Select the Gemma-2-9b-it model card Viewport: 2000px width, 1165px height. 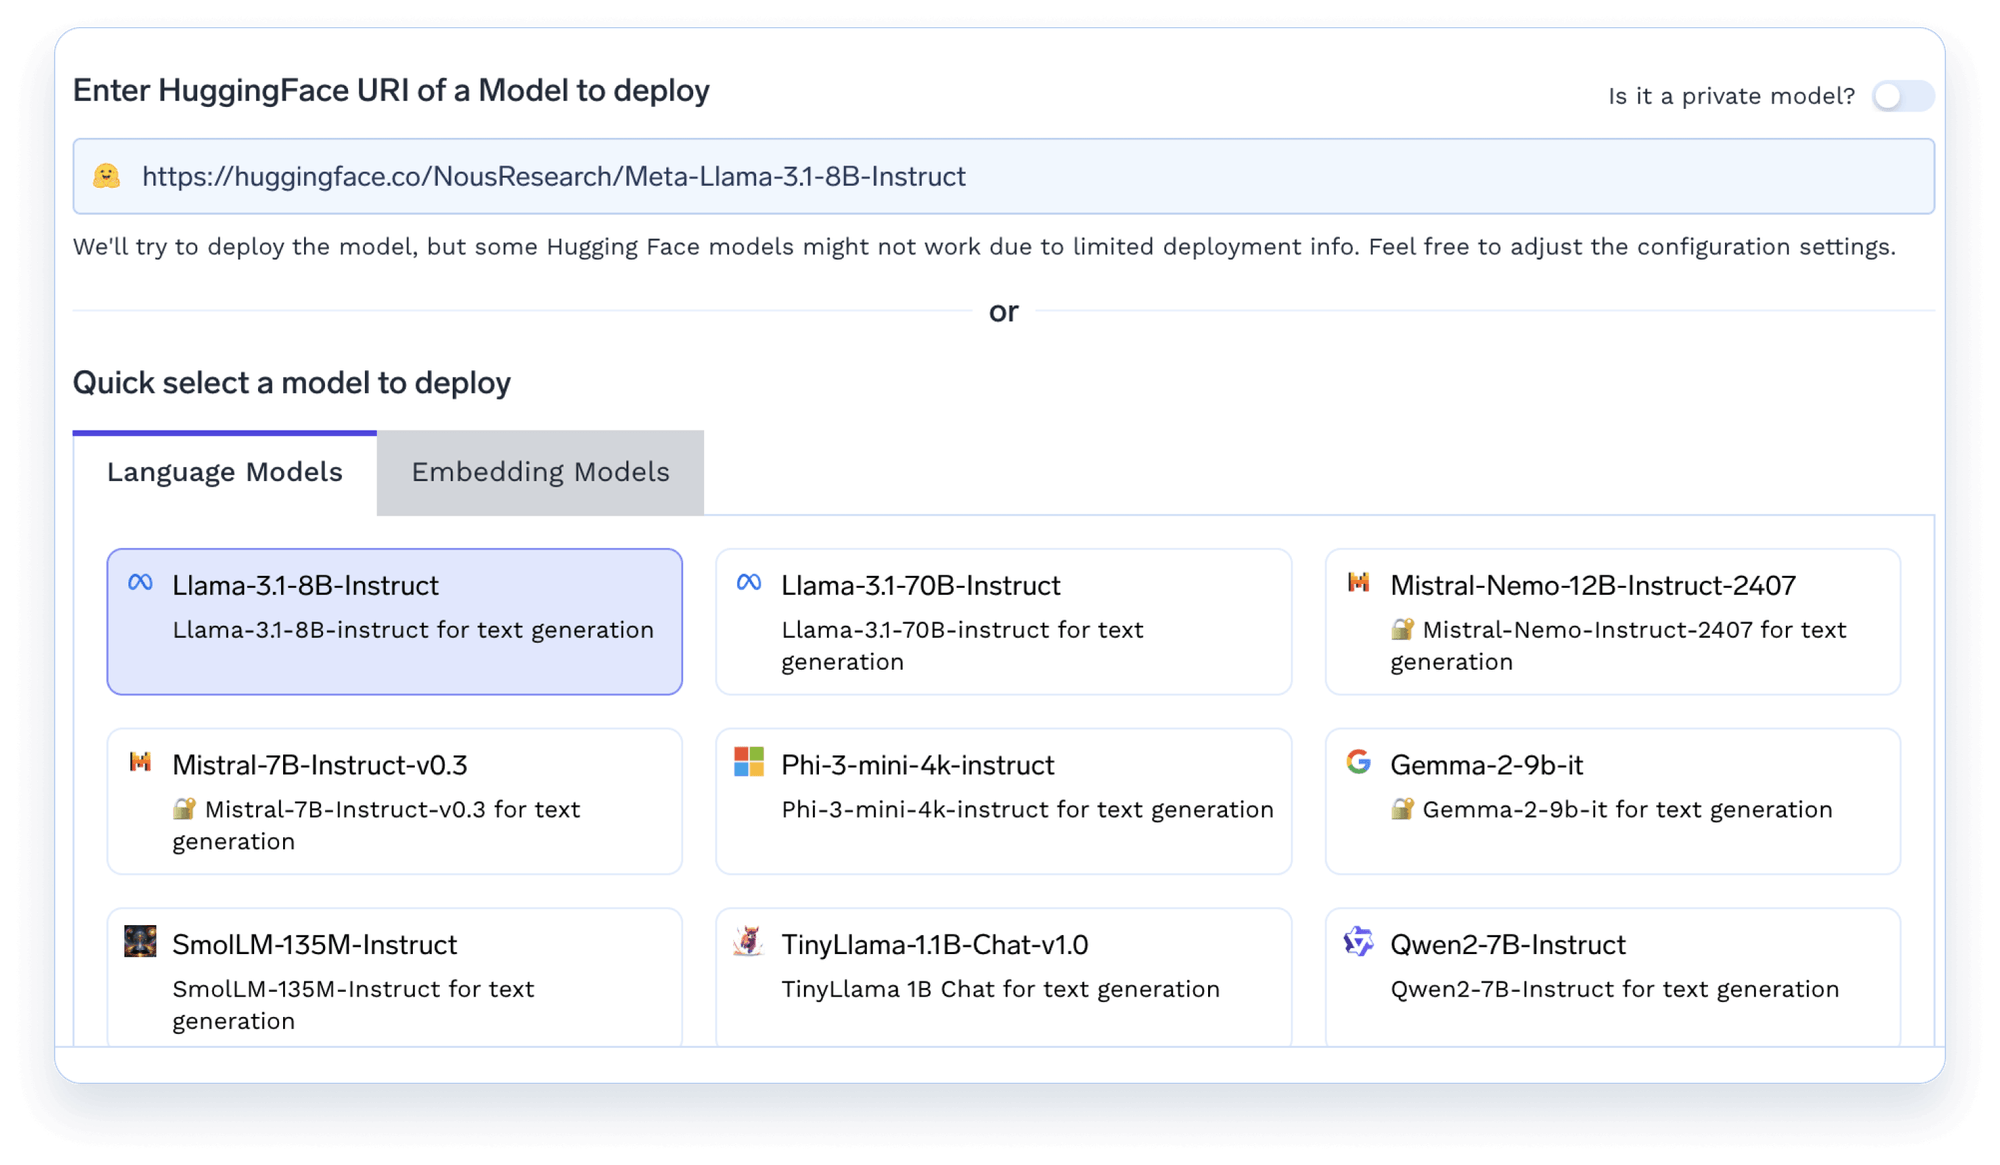(1611, 800)
